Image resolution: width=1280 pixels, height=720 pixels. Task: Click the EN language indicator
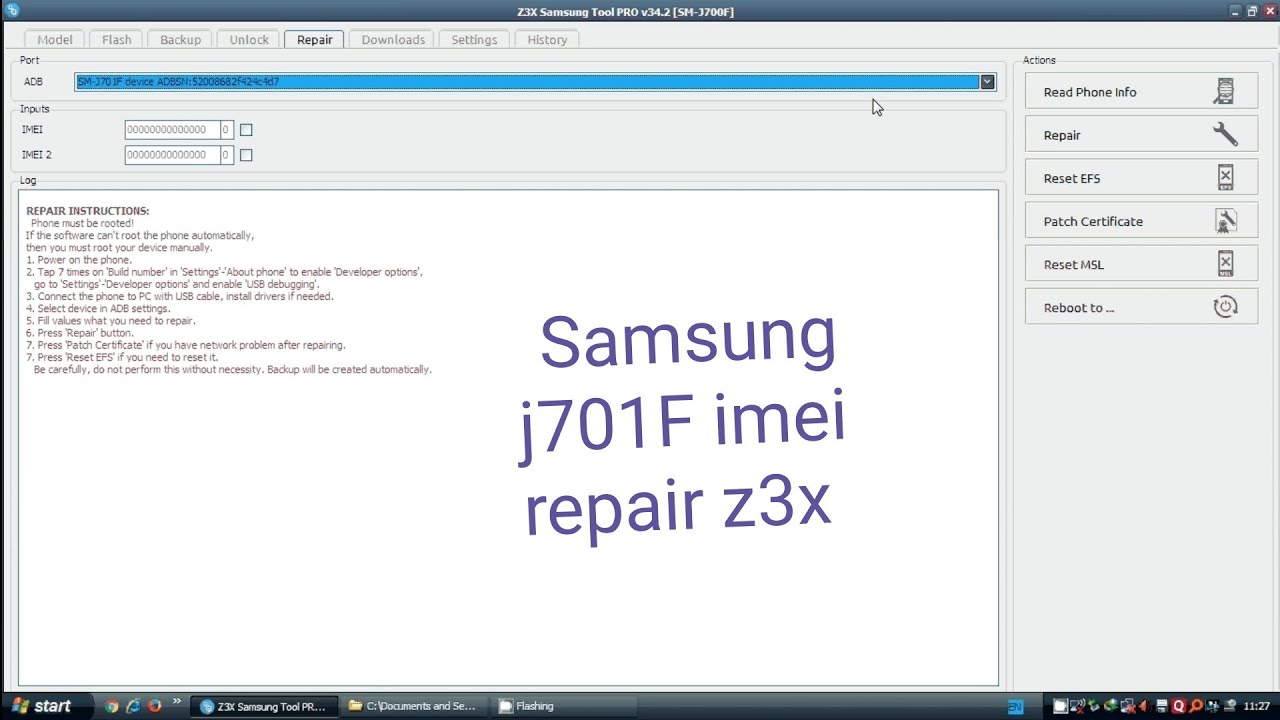click(1015, 707)
